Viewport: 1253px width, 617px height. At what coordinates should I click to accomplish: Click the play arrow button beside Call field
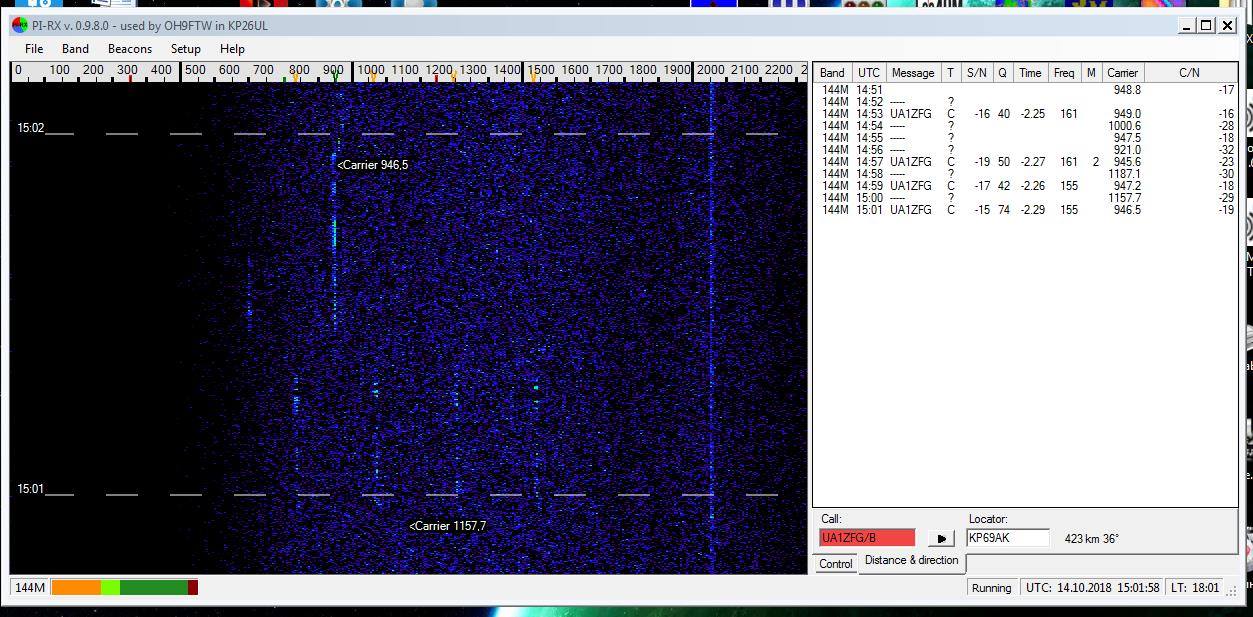click(x=941, y=538)
